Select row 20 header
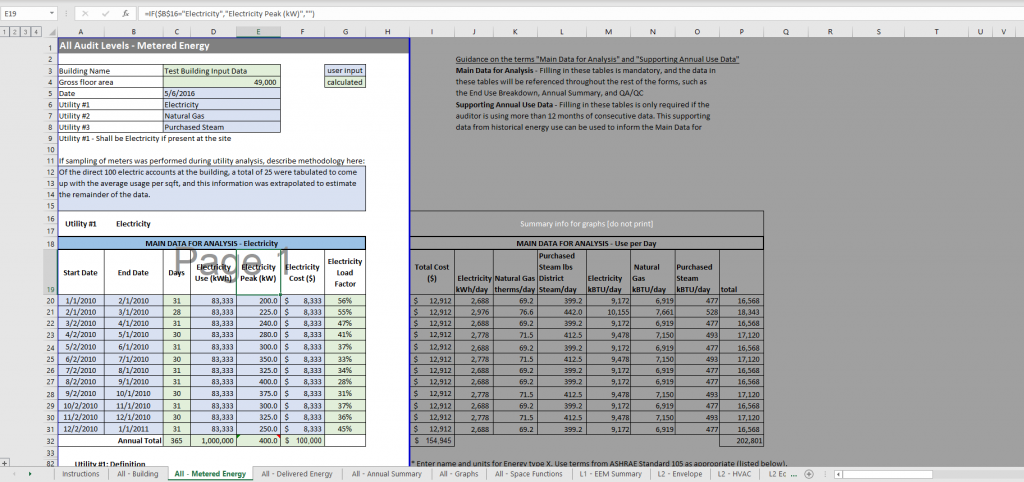The width and height of the screenshot is (1024, 482). click(x=50, y=301)
